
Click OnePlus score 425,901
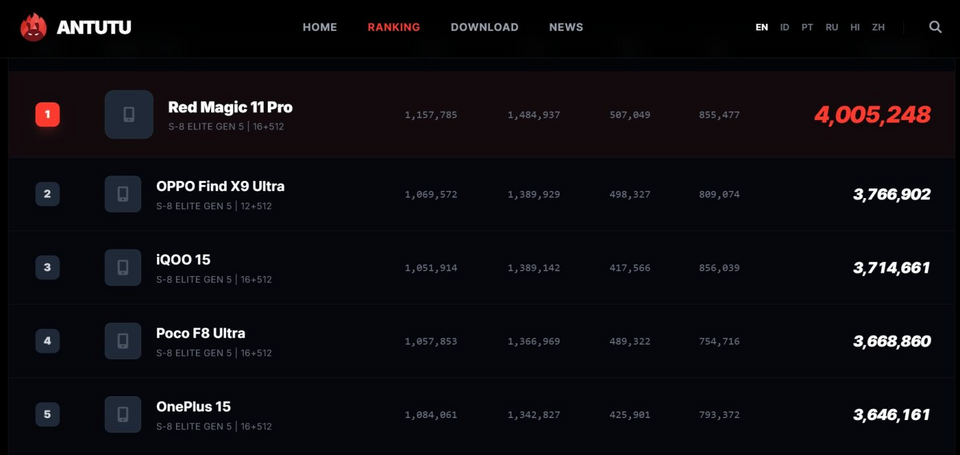(630, 415)
